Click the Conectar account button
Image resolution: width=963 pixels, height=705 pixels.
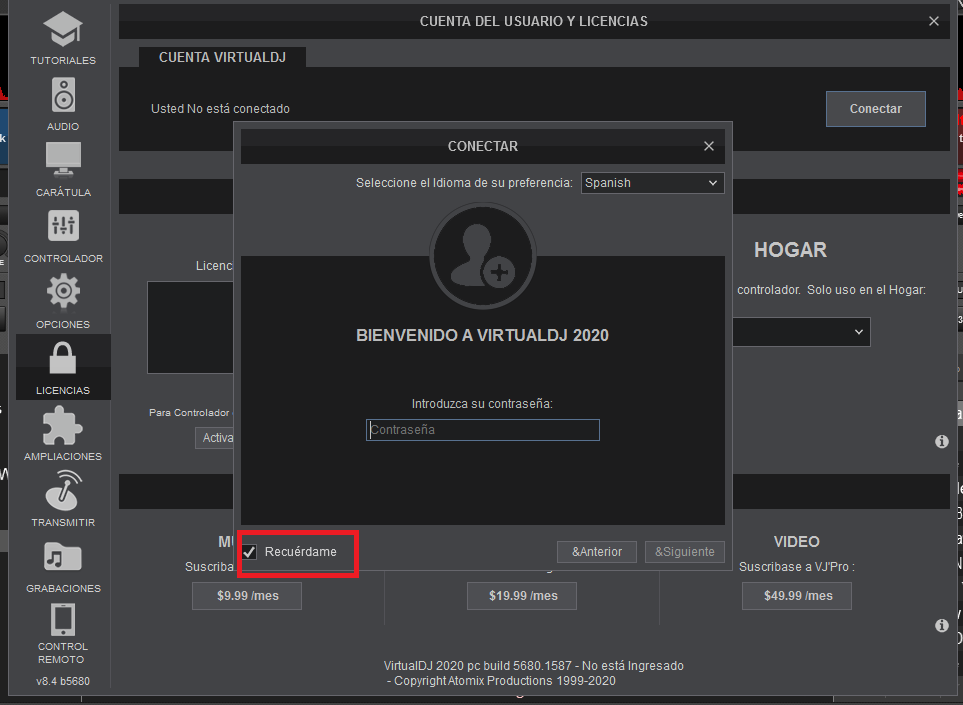[x=875, y=109]
